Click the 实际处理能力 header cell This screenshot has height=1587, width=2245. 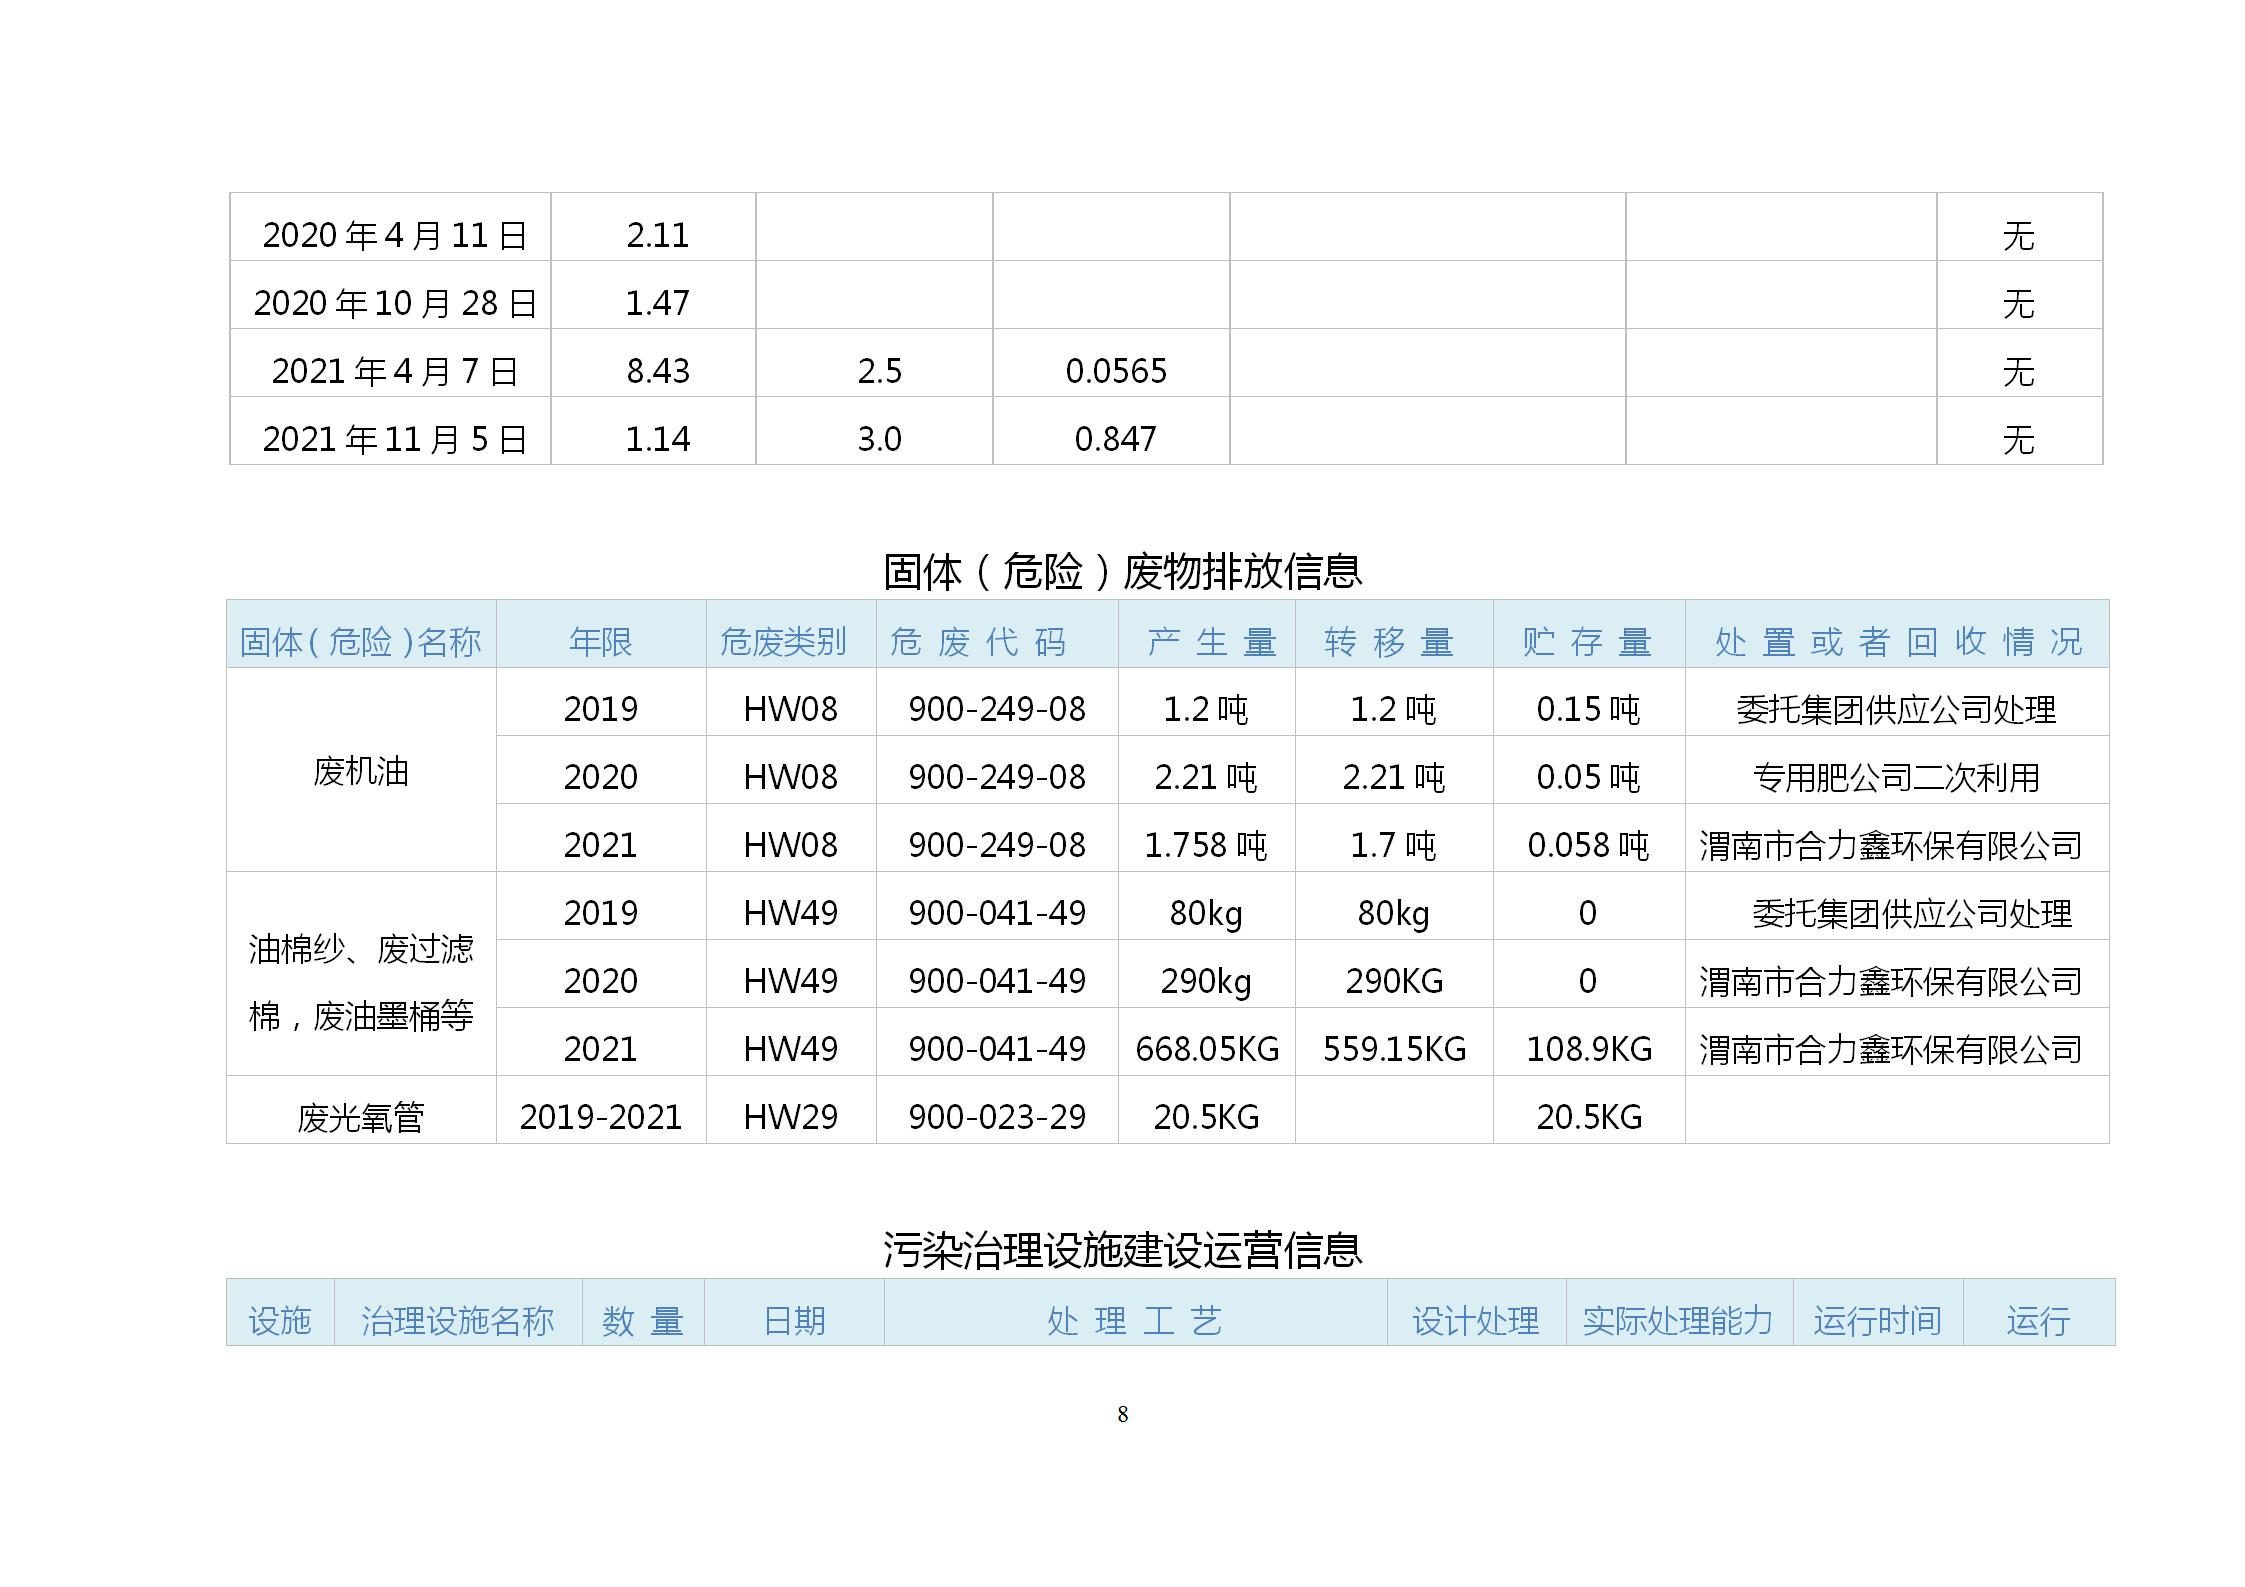pos(1677,1320)
